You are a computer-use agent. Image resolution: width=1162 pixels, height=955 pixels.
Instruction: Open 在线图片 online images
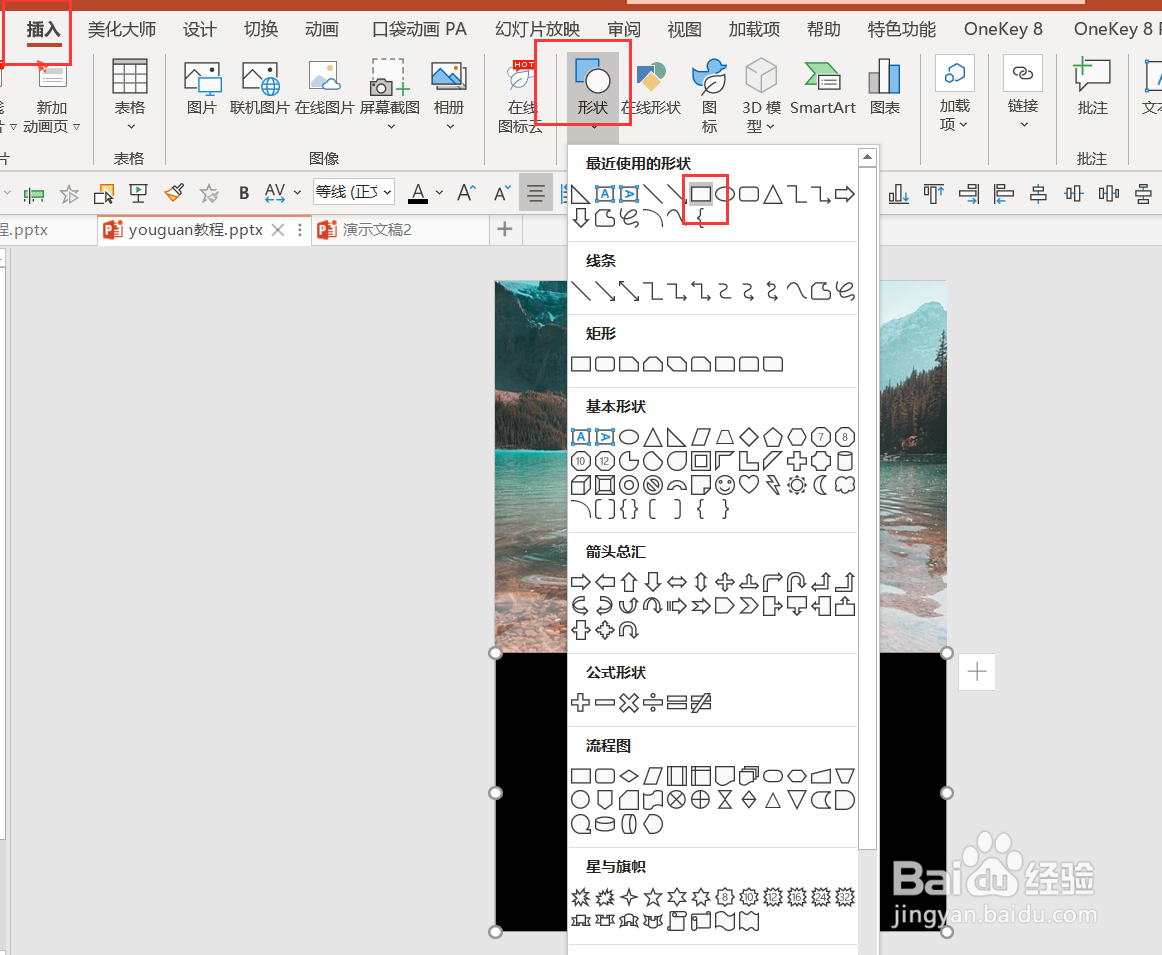[x=325, y=87]
